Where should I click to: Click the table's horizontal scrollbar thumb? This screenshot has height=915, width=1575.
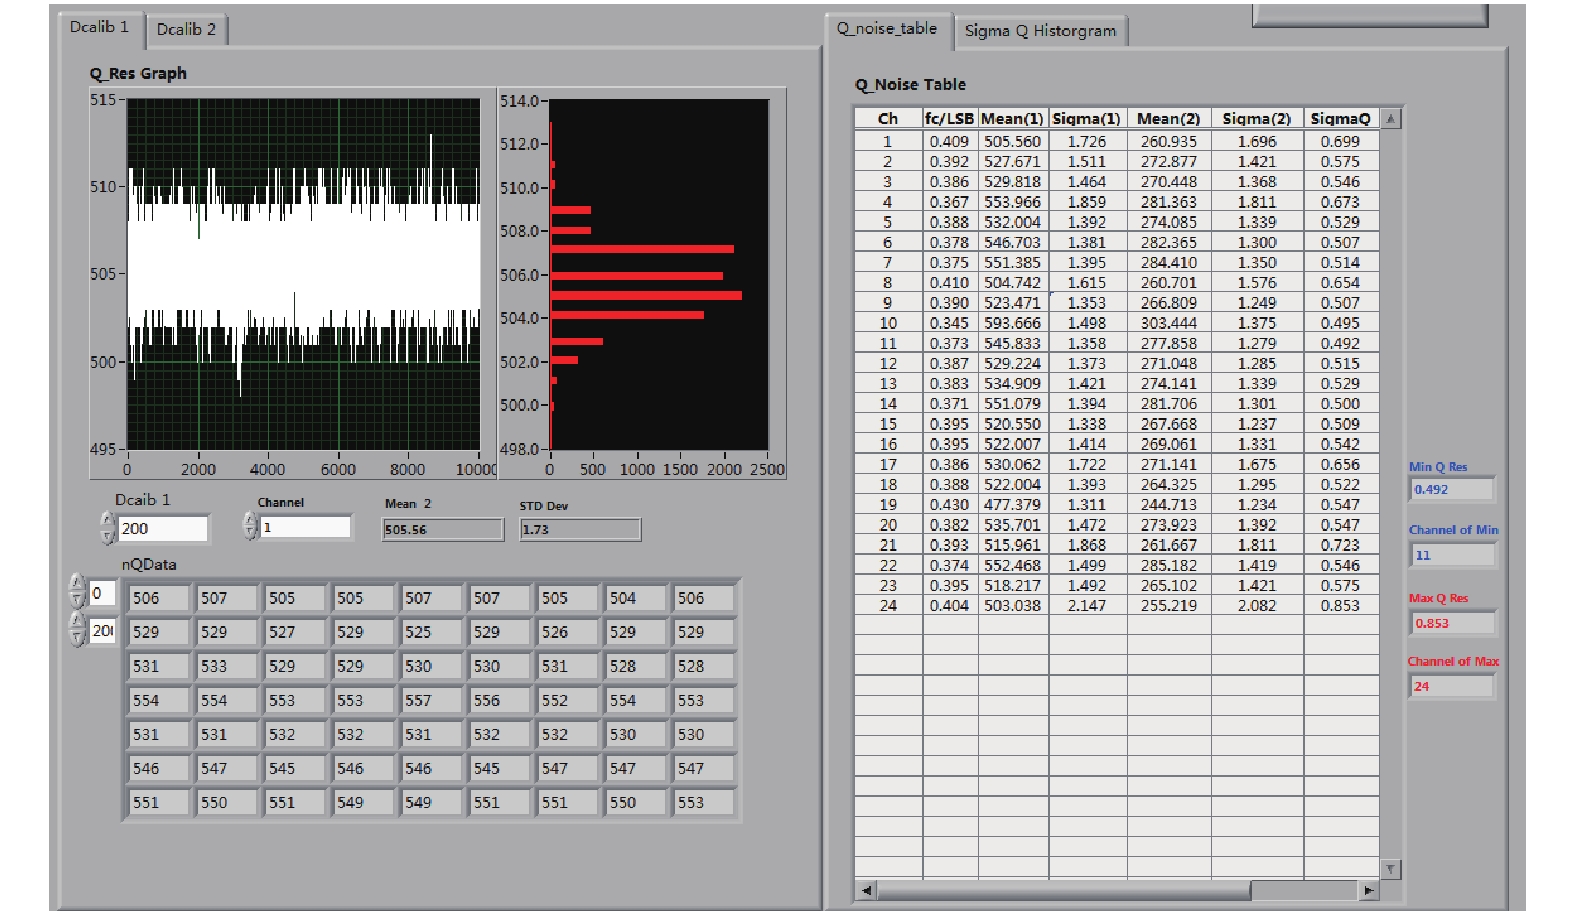[x=1064, y=890]
